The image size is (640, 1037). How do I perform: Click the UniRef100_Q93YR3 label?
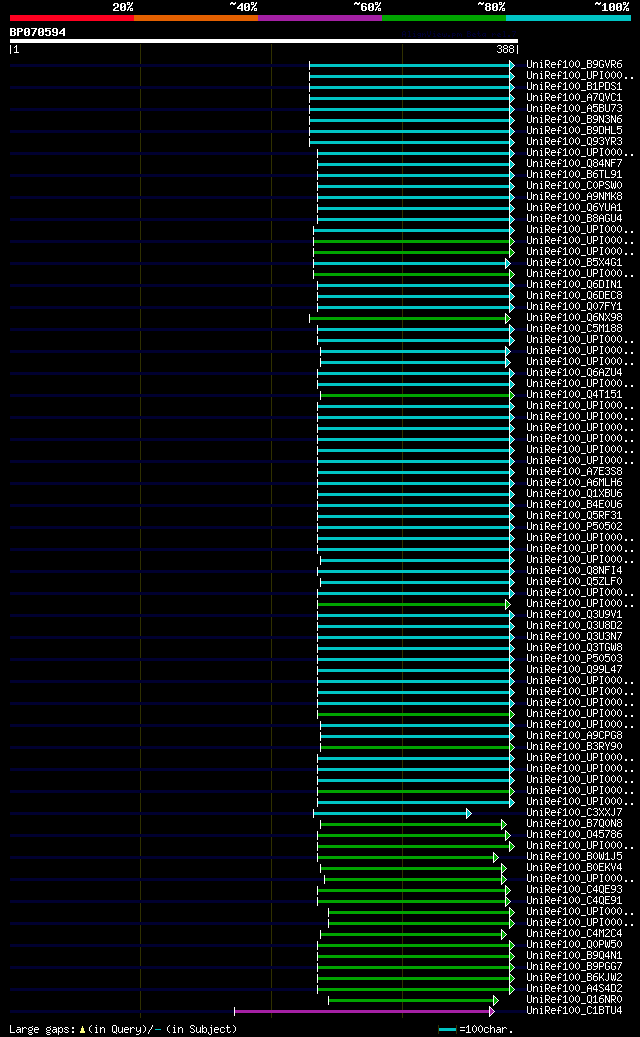pos(574,142)
